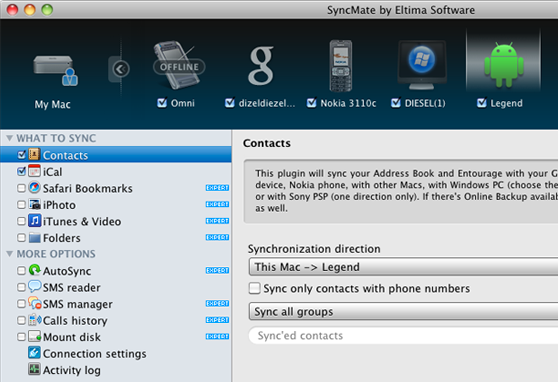
Task: Click the scroll-left arrow in devices bar
Action: tap(121, 69)
